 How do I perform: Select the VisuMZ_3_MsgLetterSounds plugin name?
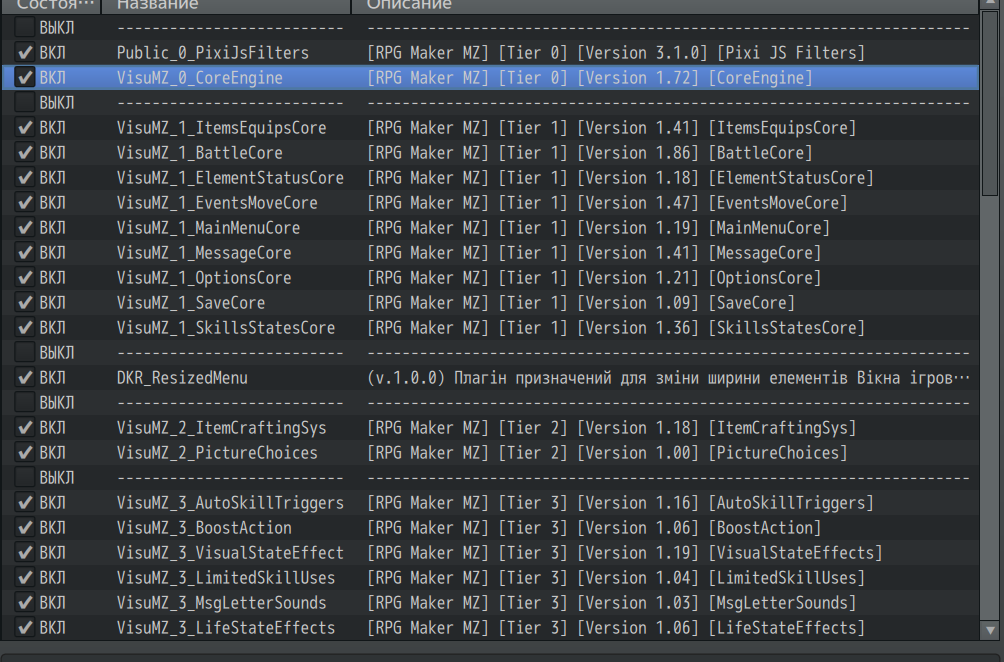222,602
